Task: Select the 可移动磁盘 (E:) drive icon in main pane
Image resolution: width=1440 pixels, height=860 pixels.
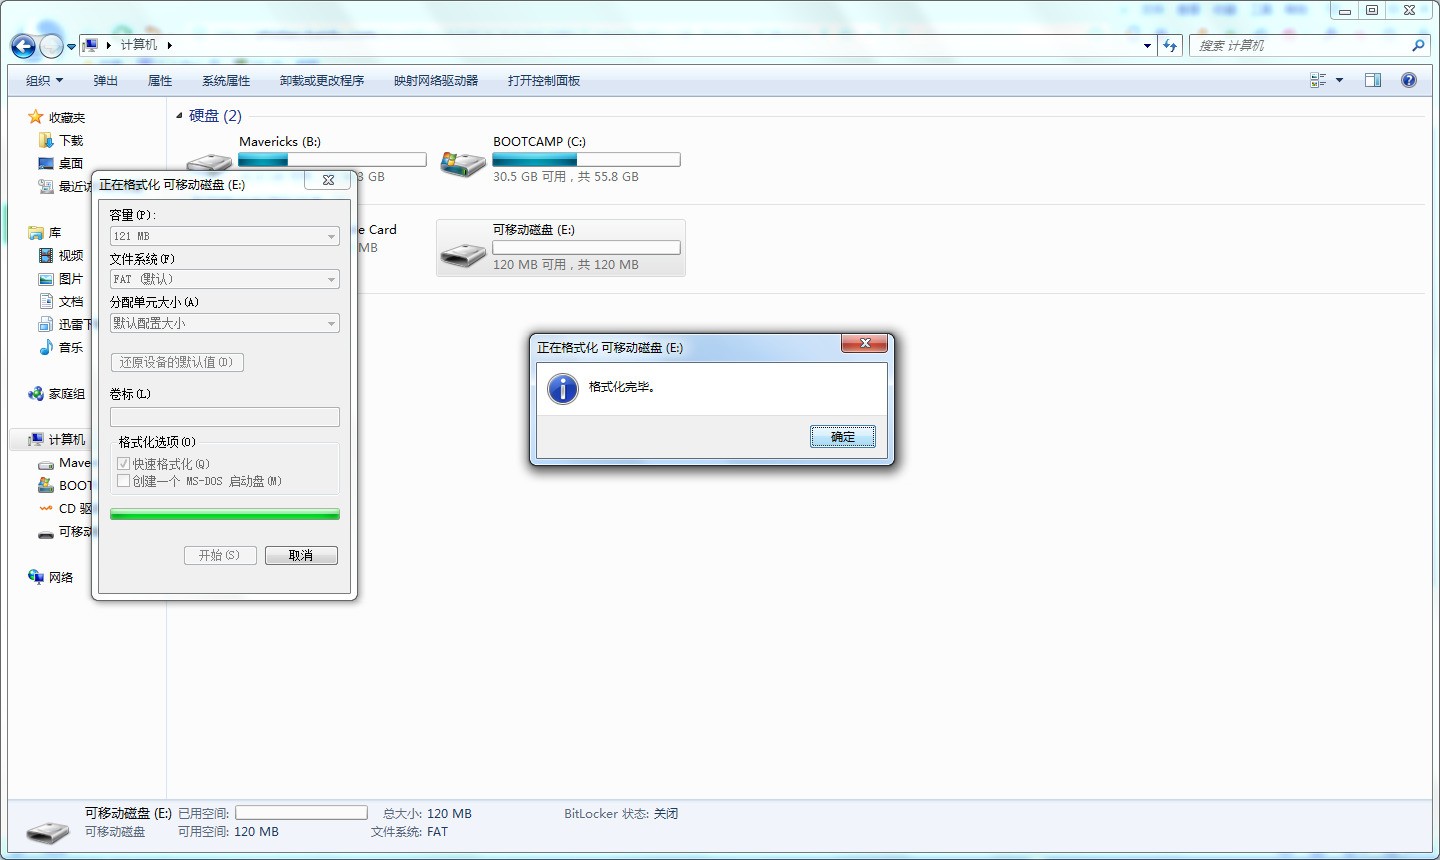Action: (464, 254)
